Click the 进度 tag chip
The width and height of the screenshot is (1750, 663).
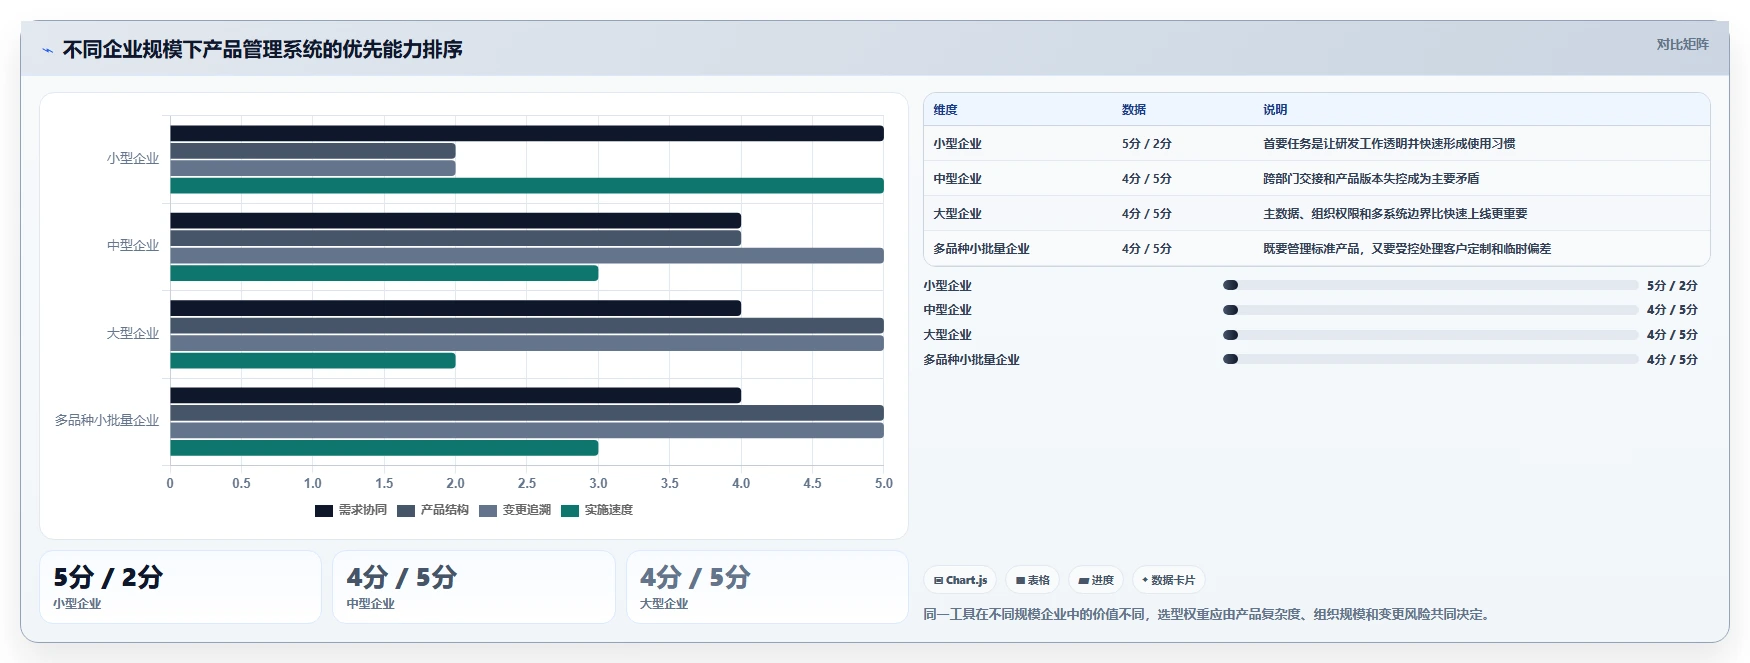click(1095, 580)
